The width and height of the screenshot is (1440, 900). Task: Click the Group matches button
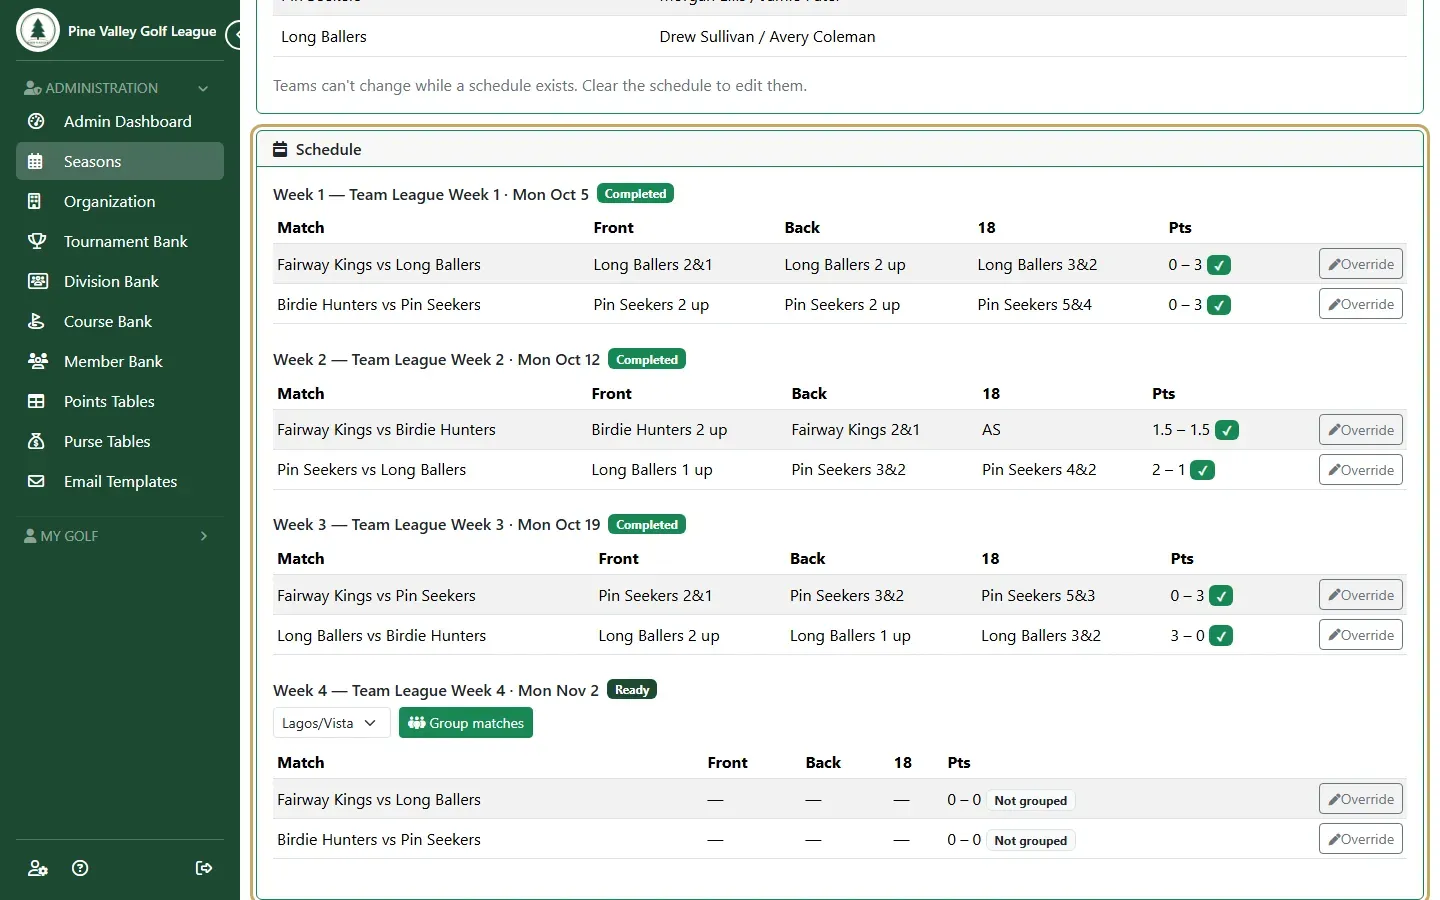pos(466,723)
